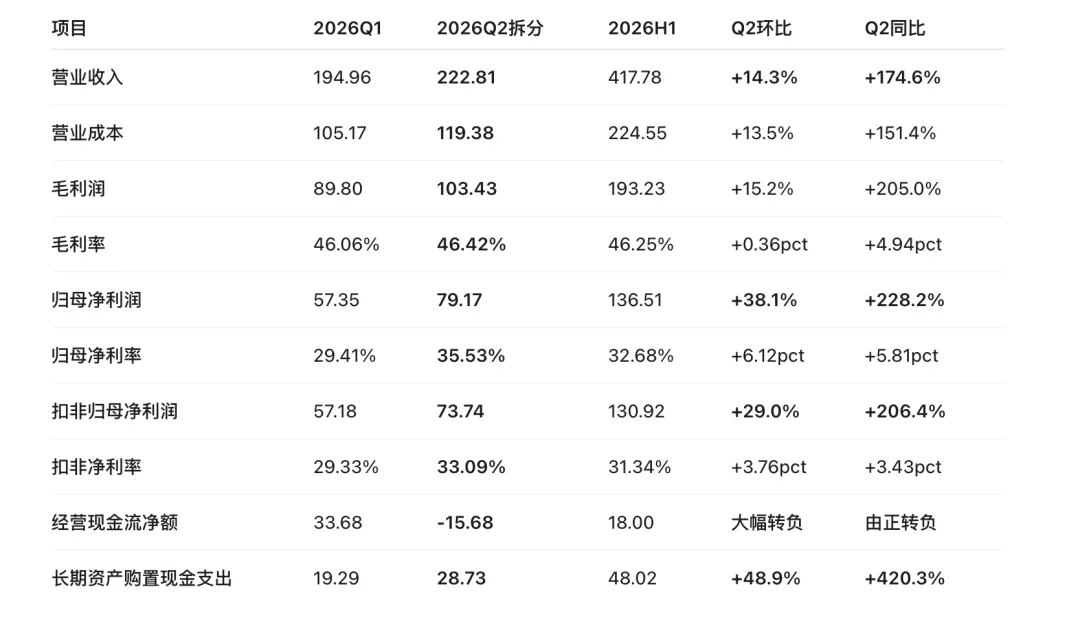Select the 46.42% gross margin cell

tap(471, 245)
